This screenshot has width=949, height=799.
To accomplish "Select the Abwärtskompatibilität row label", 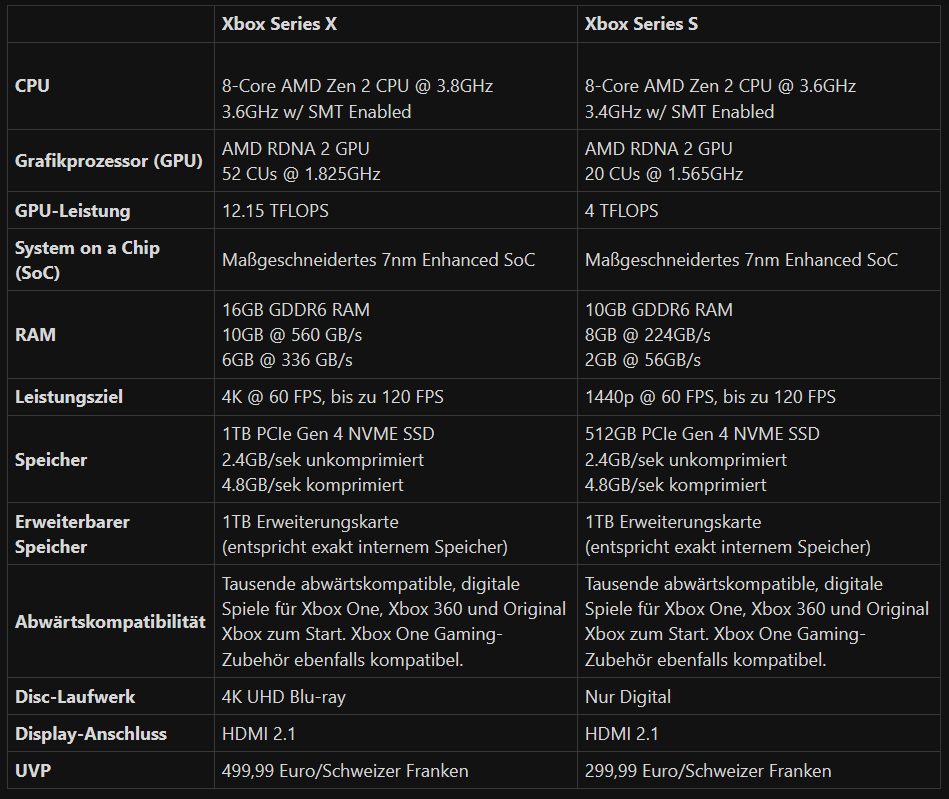I will (x=110, y=622).
